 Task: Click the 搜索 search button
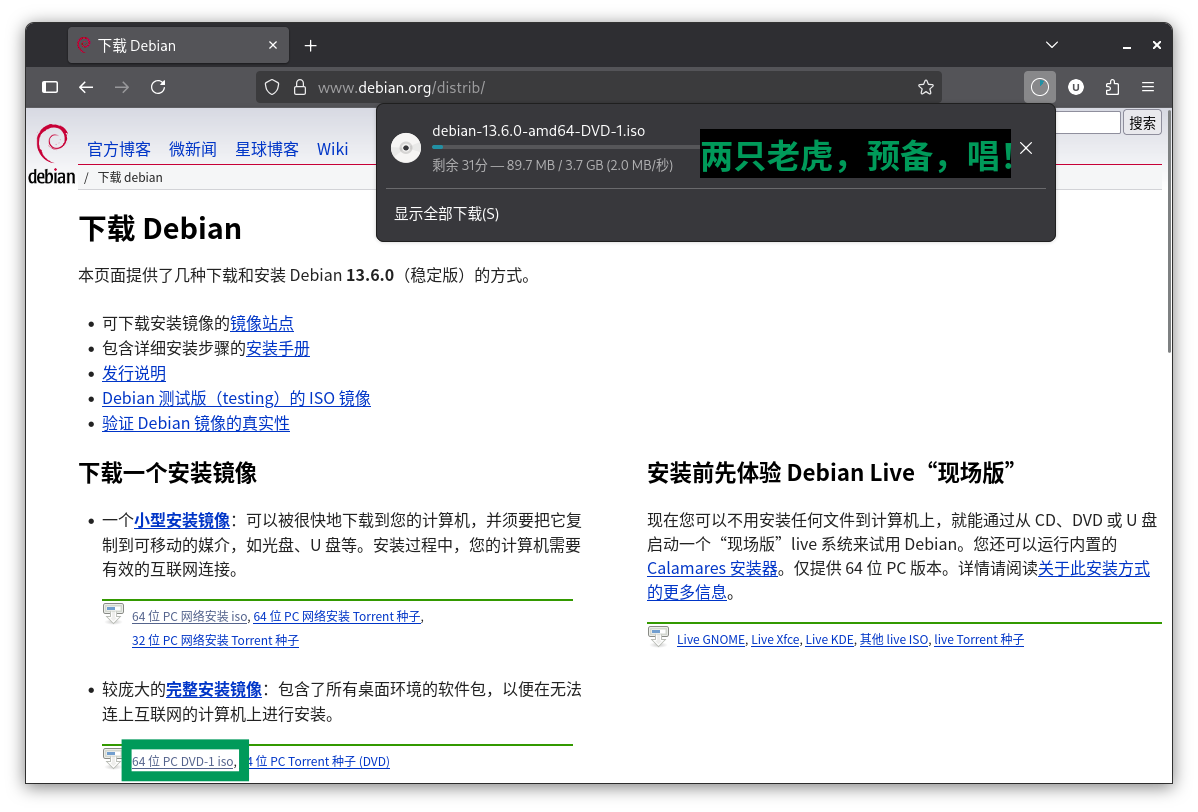(1142, 123)
